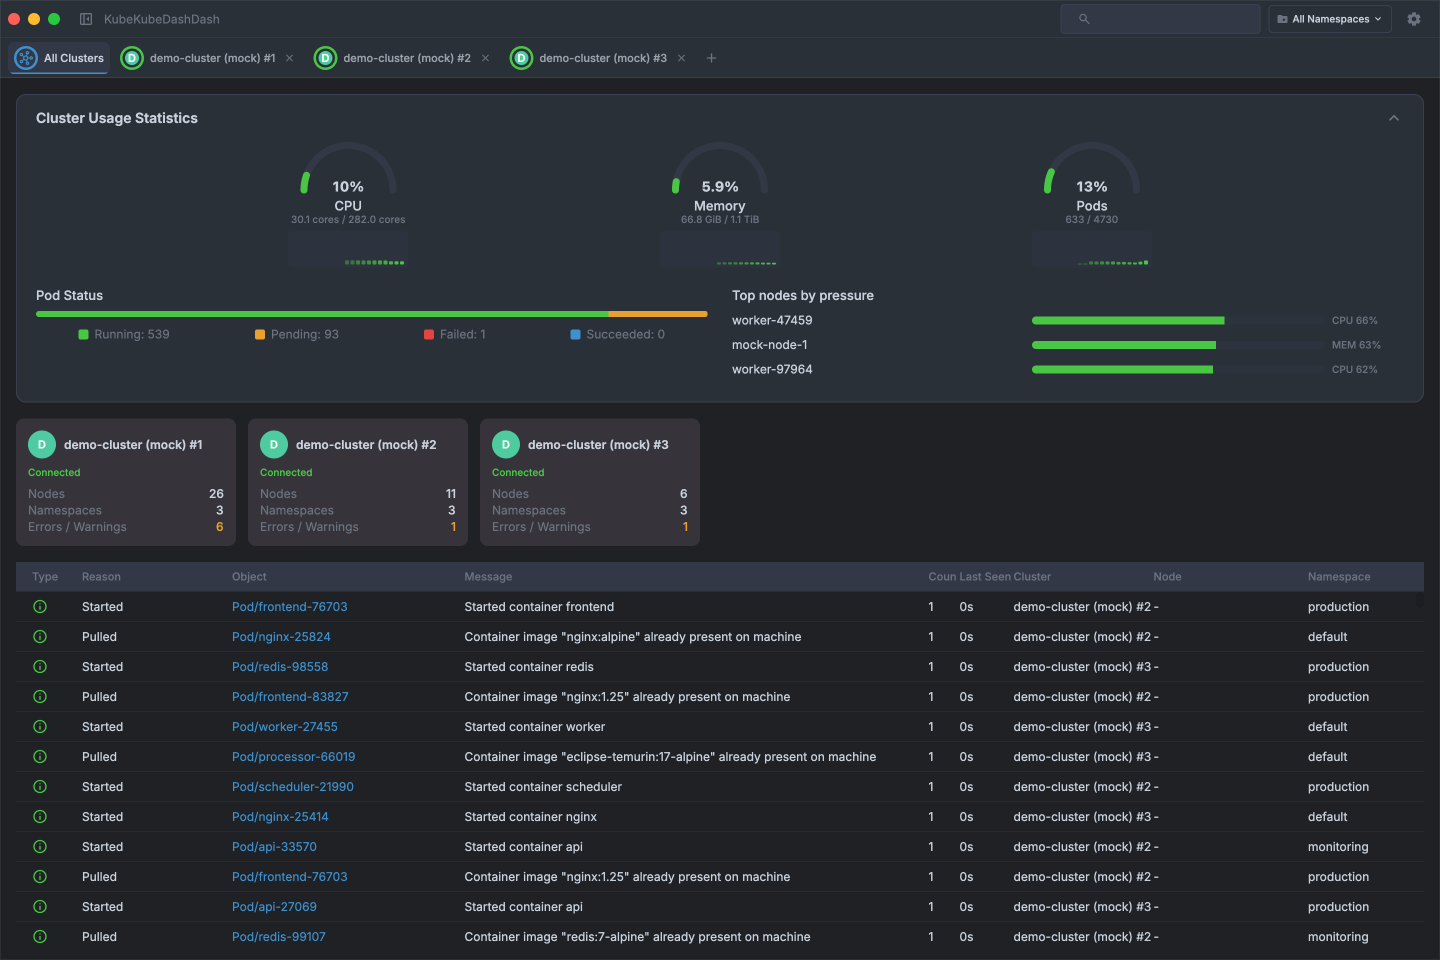This screenshot has height=960, width=1440.
Task: Close the demo-cluster (mock) #2 tab
Action: (486, 58)
